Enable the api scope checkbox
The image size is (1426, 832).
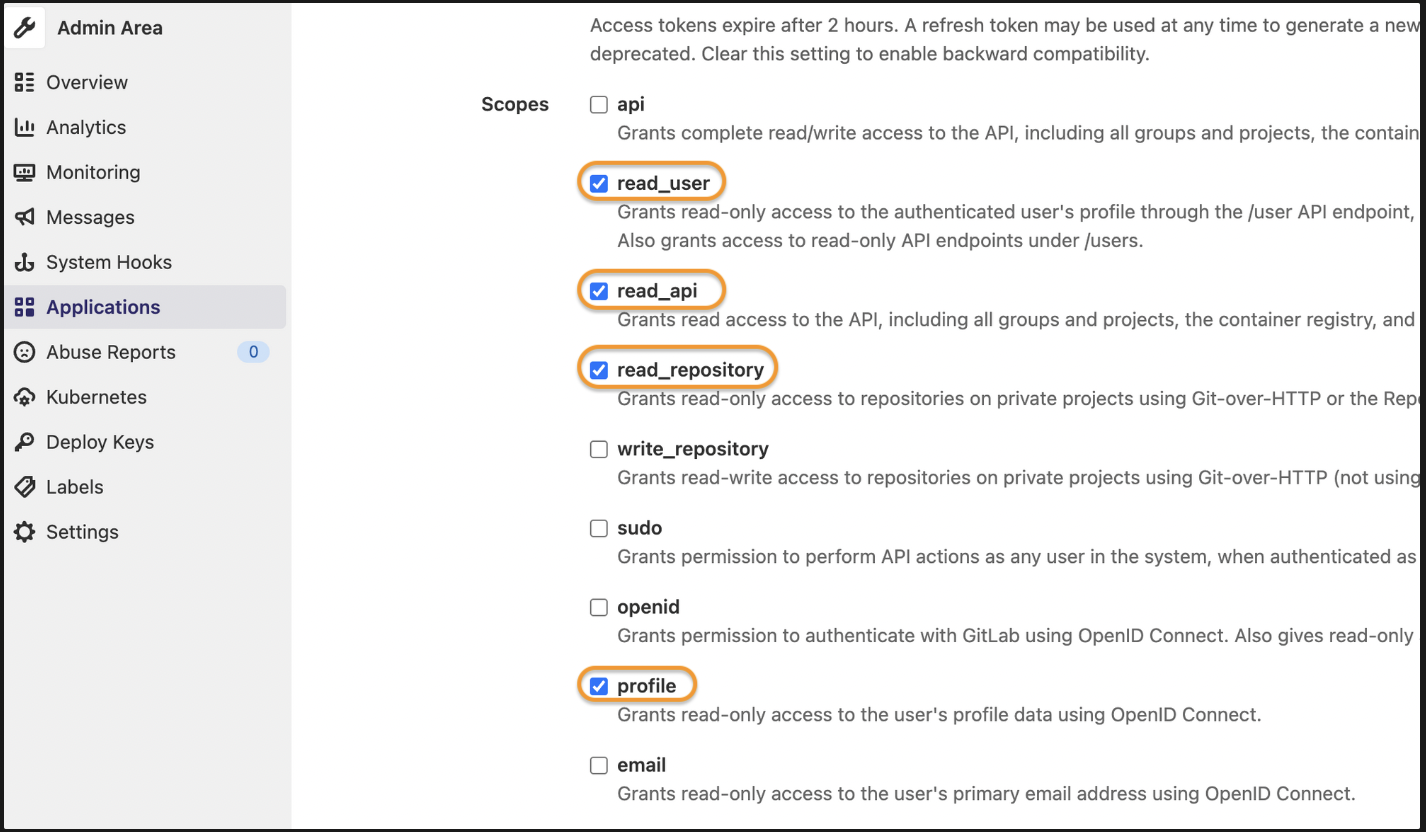coord(599,104)
